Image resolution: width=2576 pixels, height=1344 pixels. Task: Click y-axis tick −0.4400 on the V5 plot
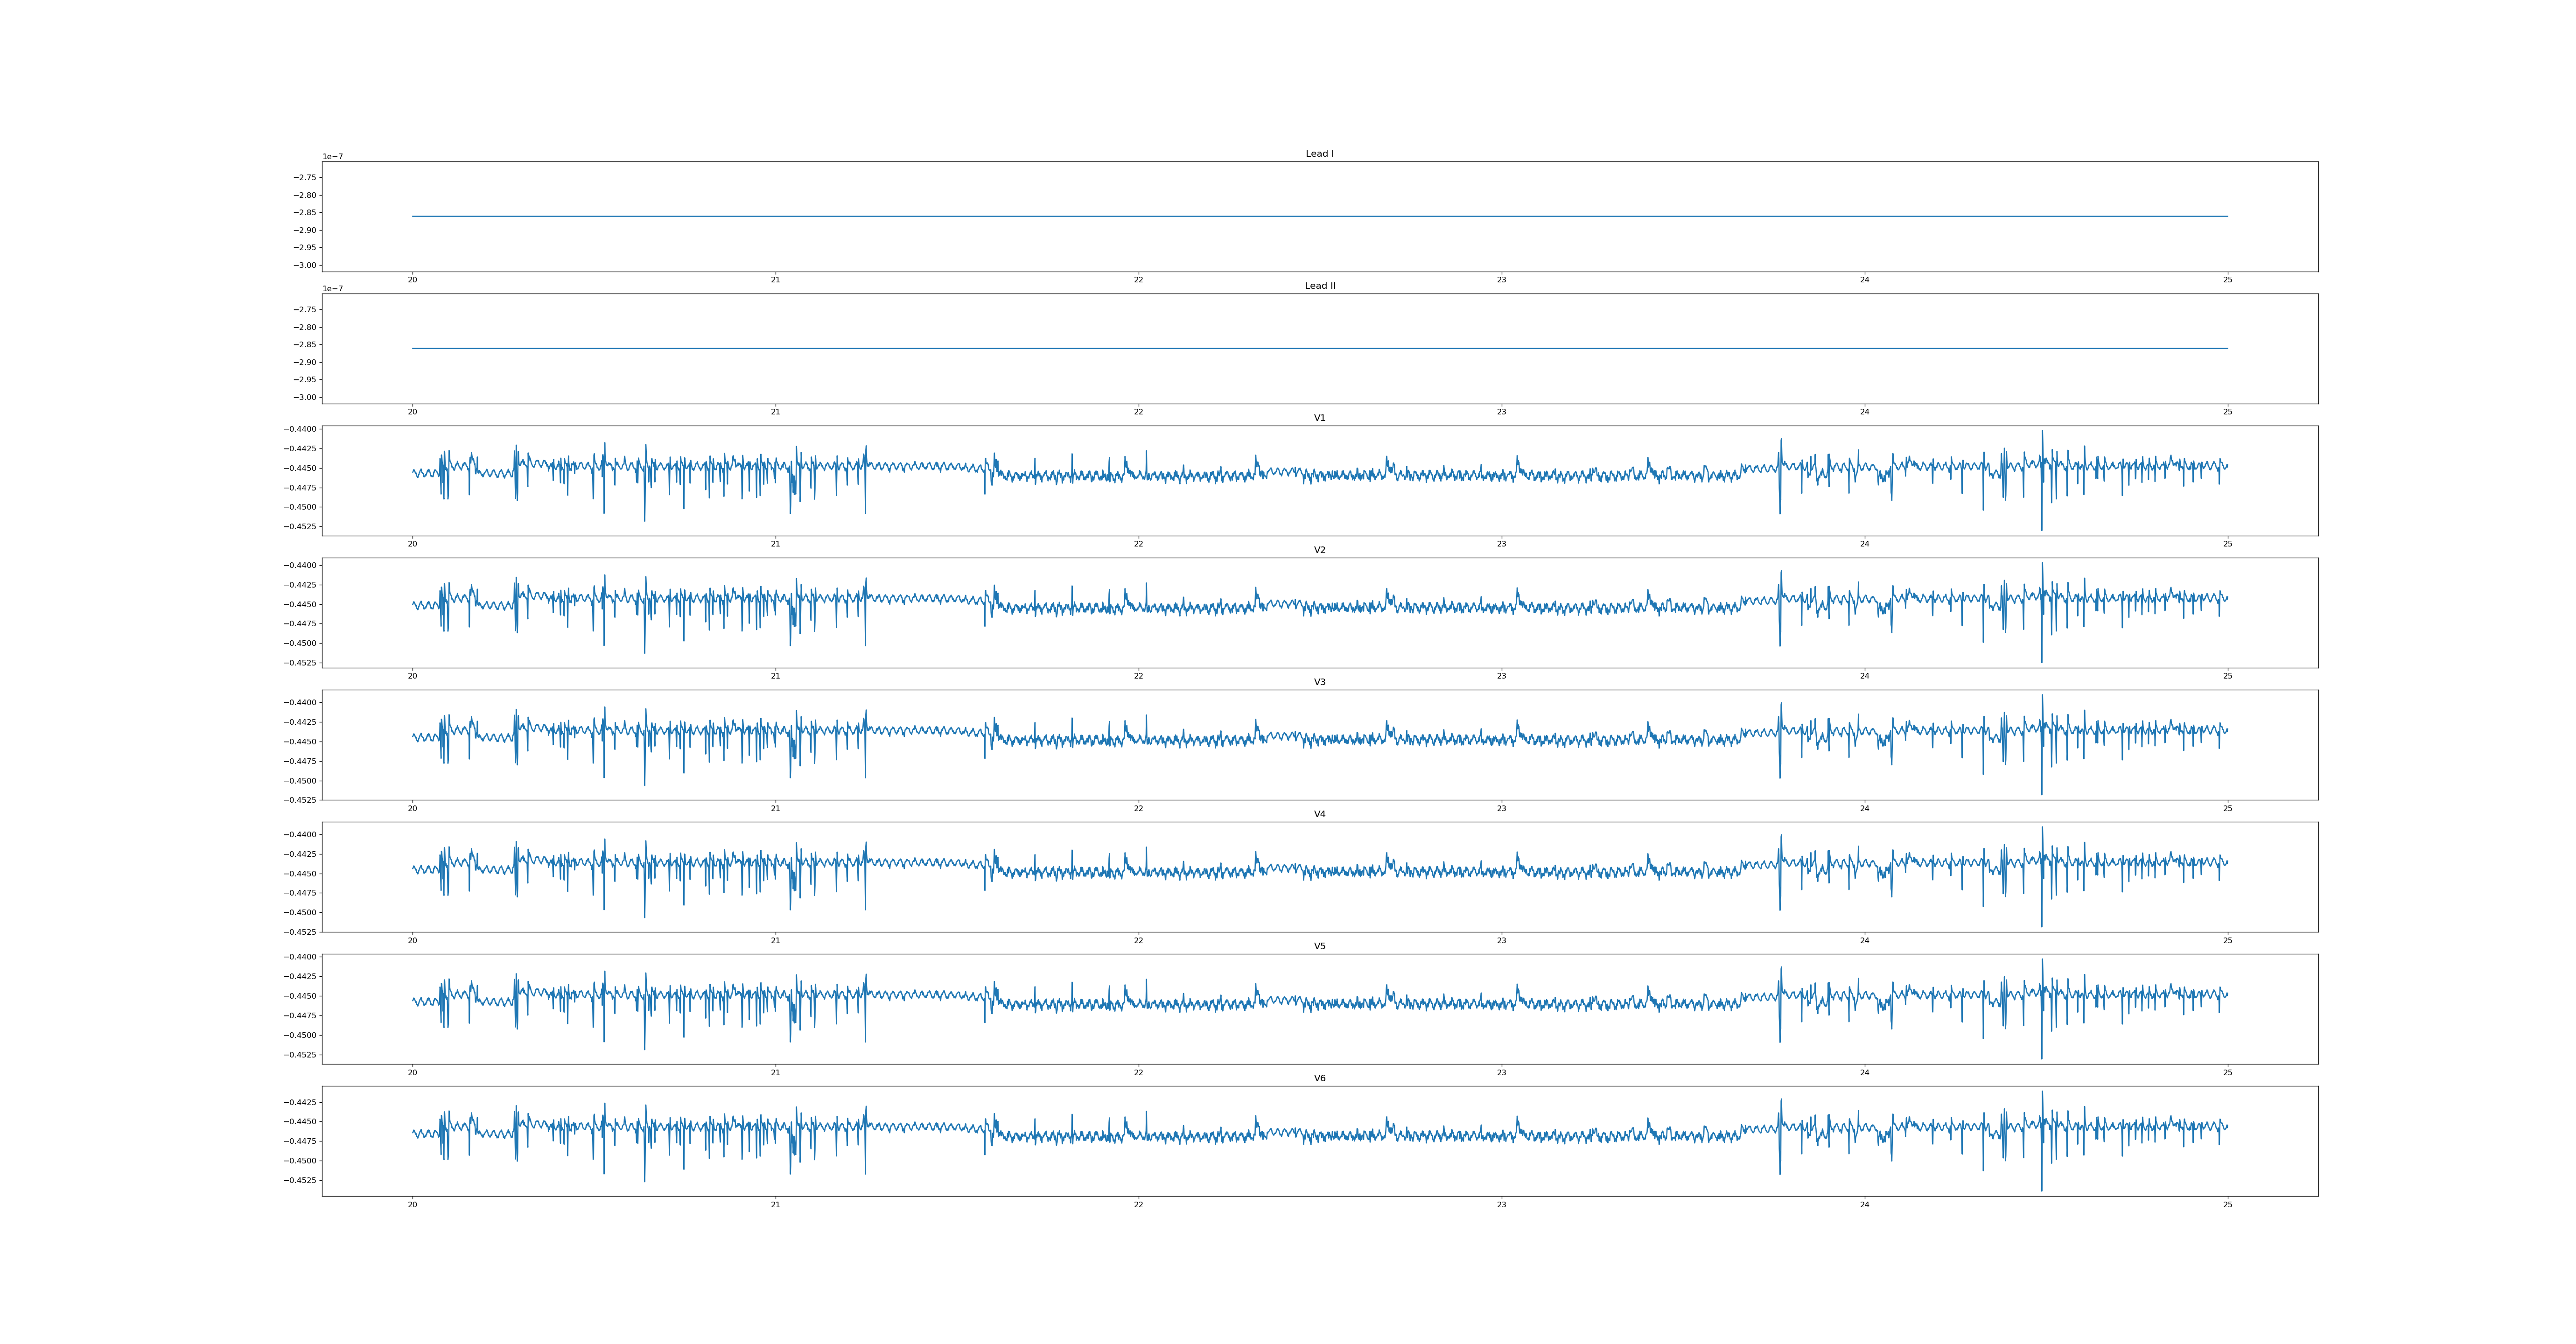click(x=300, y=957)
